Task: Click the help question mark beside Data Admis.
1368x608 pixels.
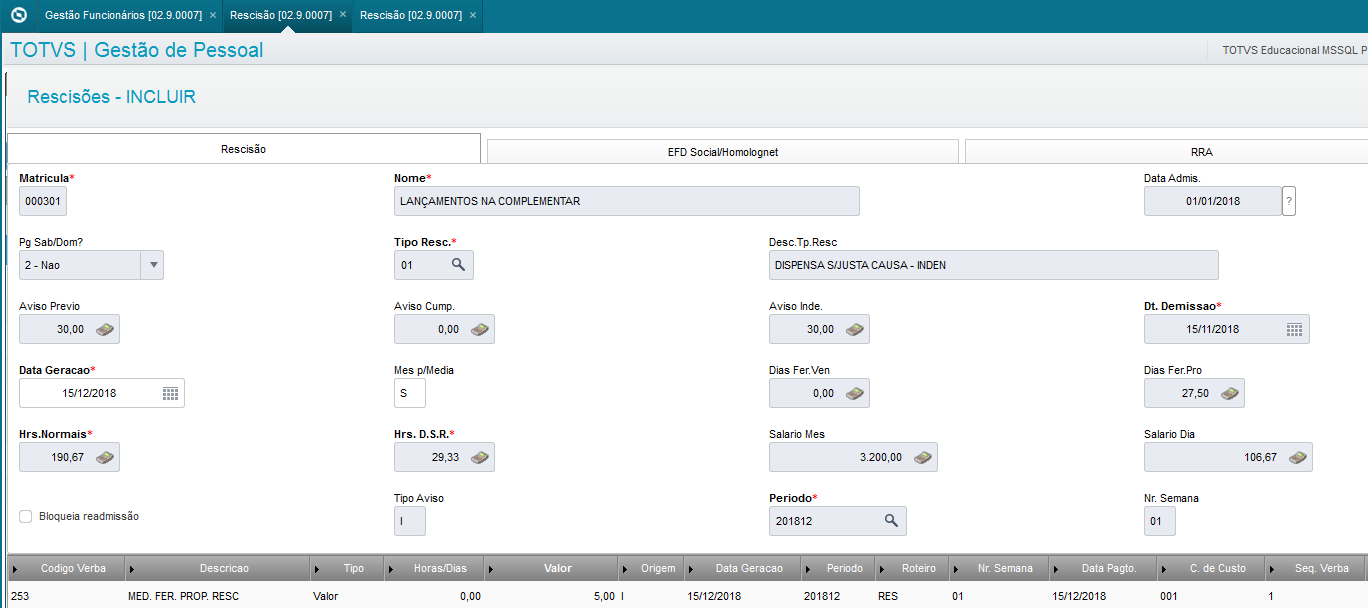Action: (x=1289, y=201)
